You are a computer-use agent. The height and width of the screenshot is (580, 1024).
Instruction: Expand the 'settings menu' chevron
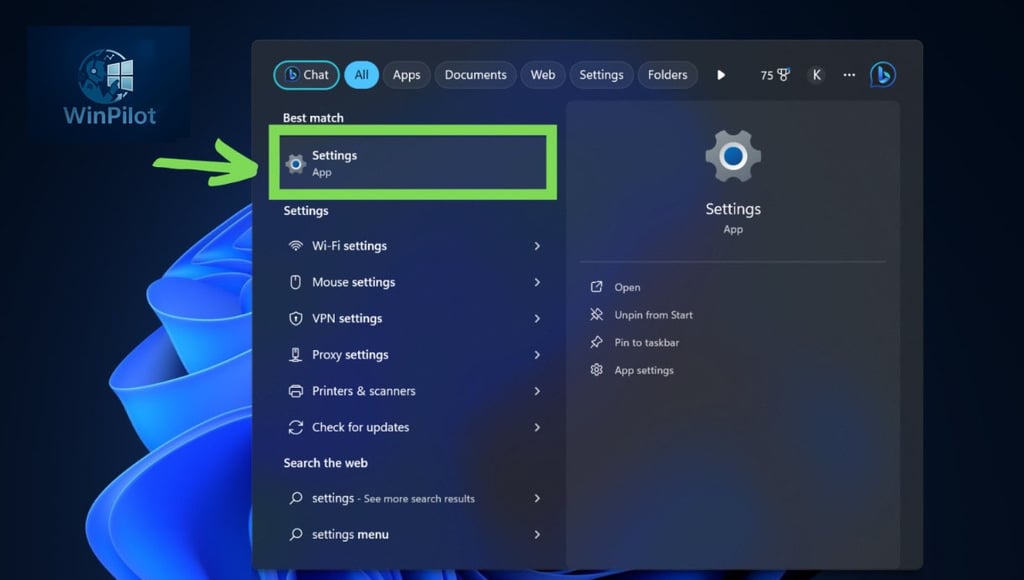[x=537, y=534]
